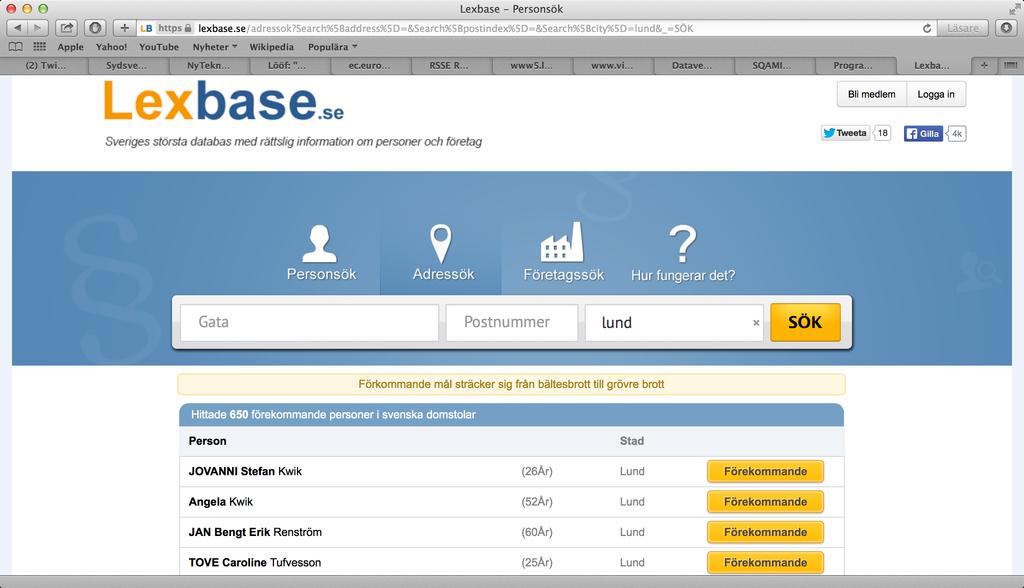Click the city field containing lund

tap(674, 322)
